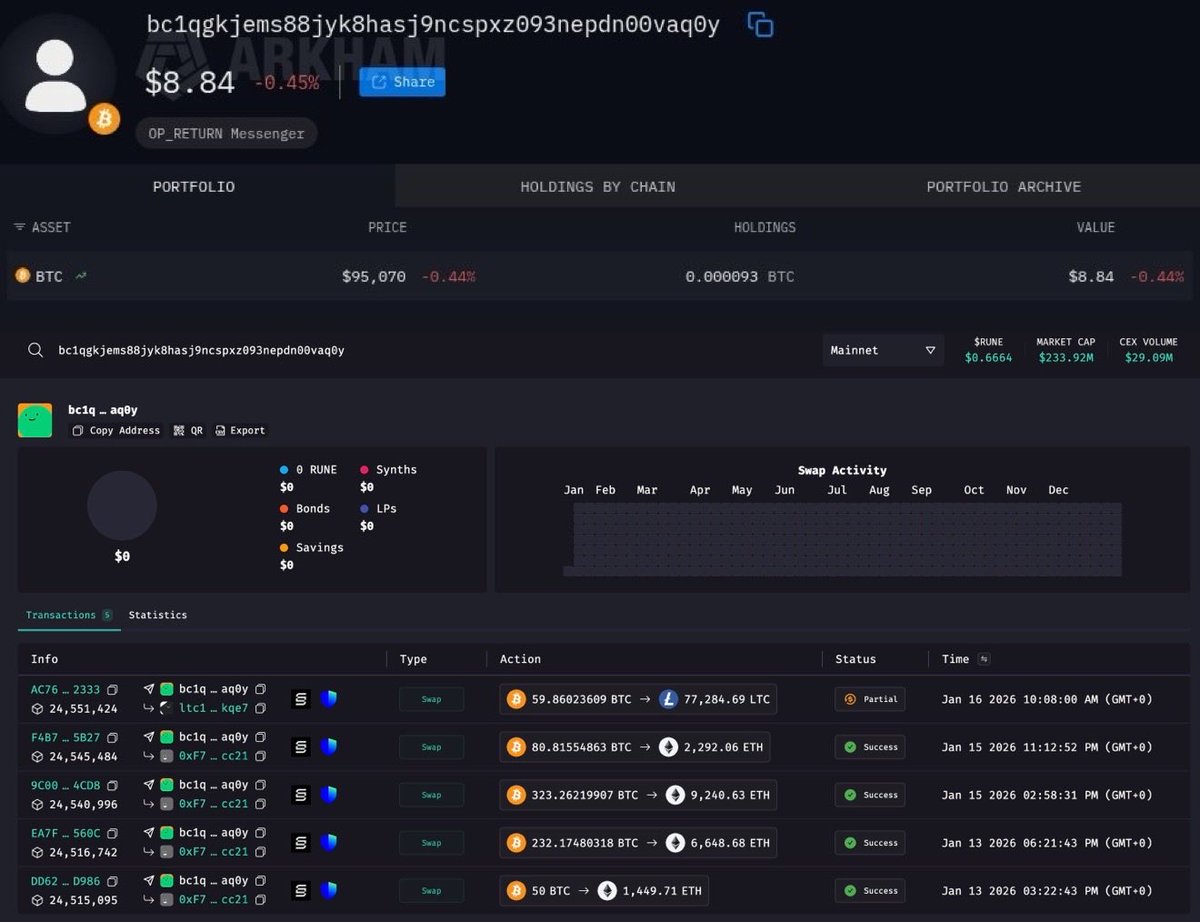Open destination address ltc1 … kqe7

click(213, 708)
